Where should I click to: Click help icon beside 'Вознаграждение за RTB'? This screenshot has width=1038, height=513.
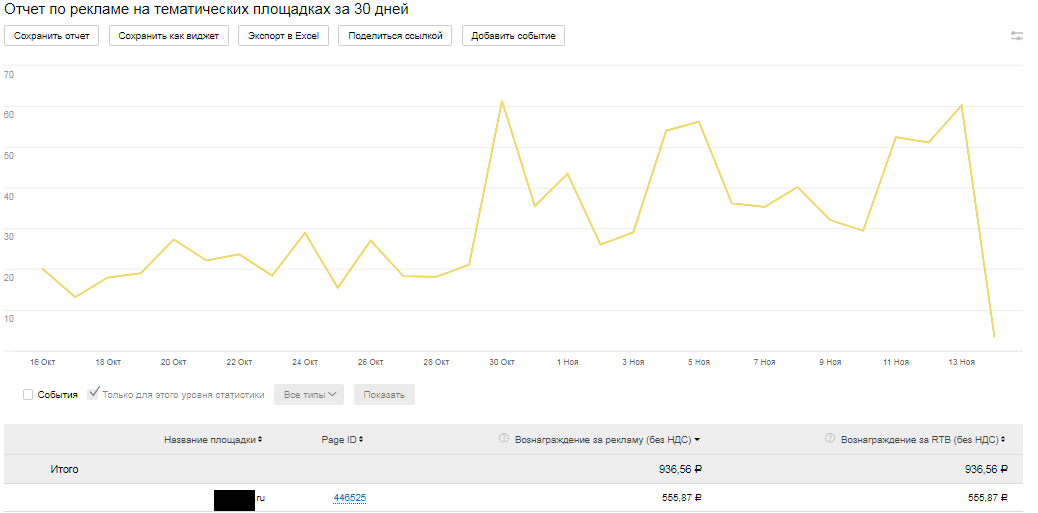click(x=830, y=438)
